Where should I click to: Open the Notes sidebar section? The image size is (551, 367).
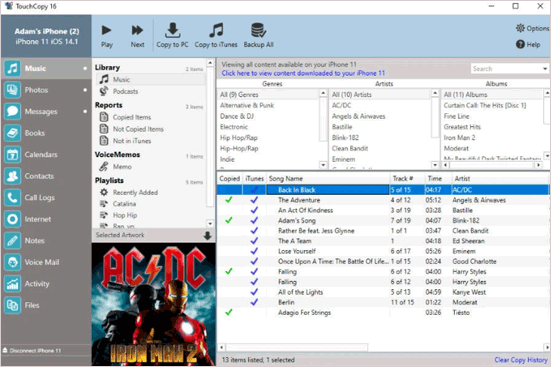tap(46, 240)
